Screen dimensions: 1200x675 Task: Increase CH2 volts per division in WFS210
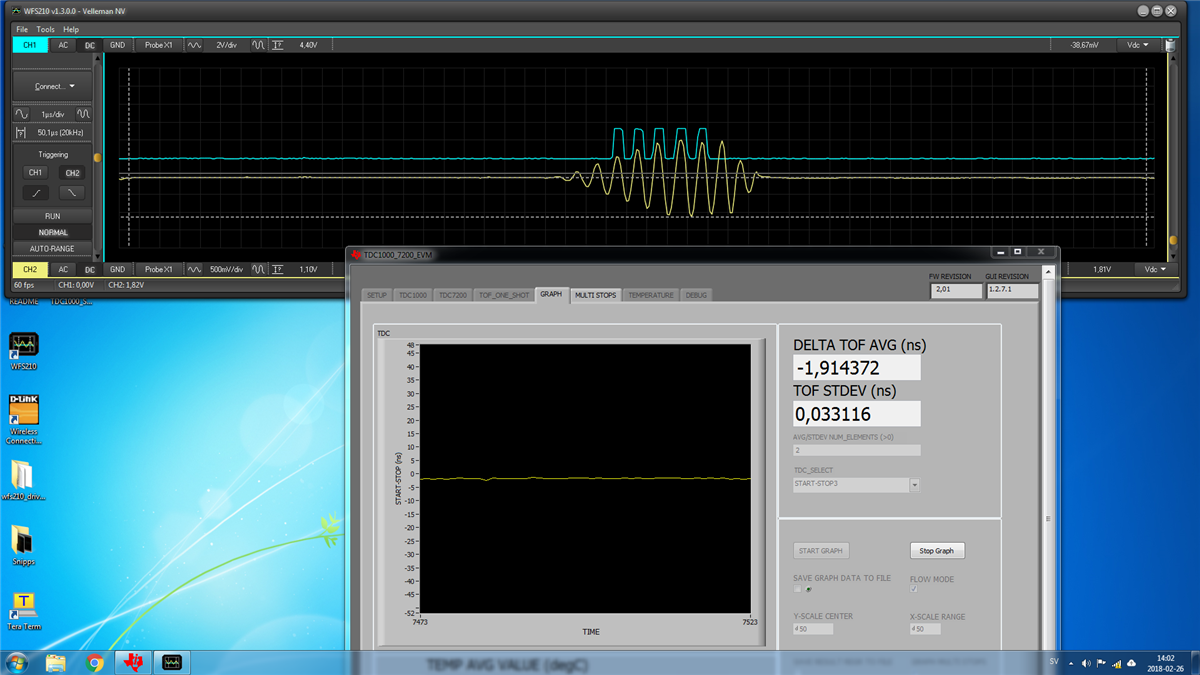pos(258,269)
